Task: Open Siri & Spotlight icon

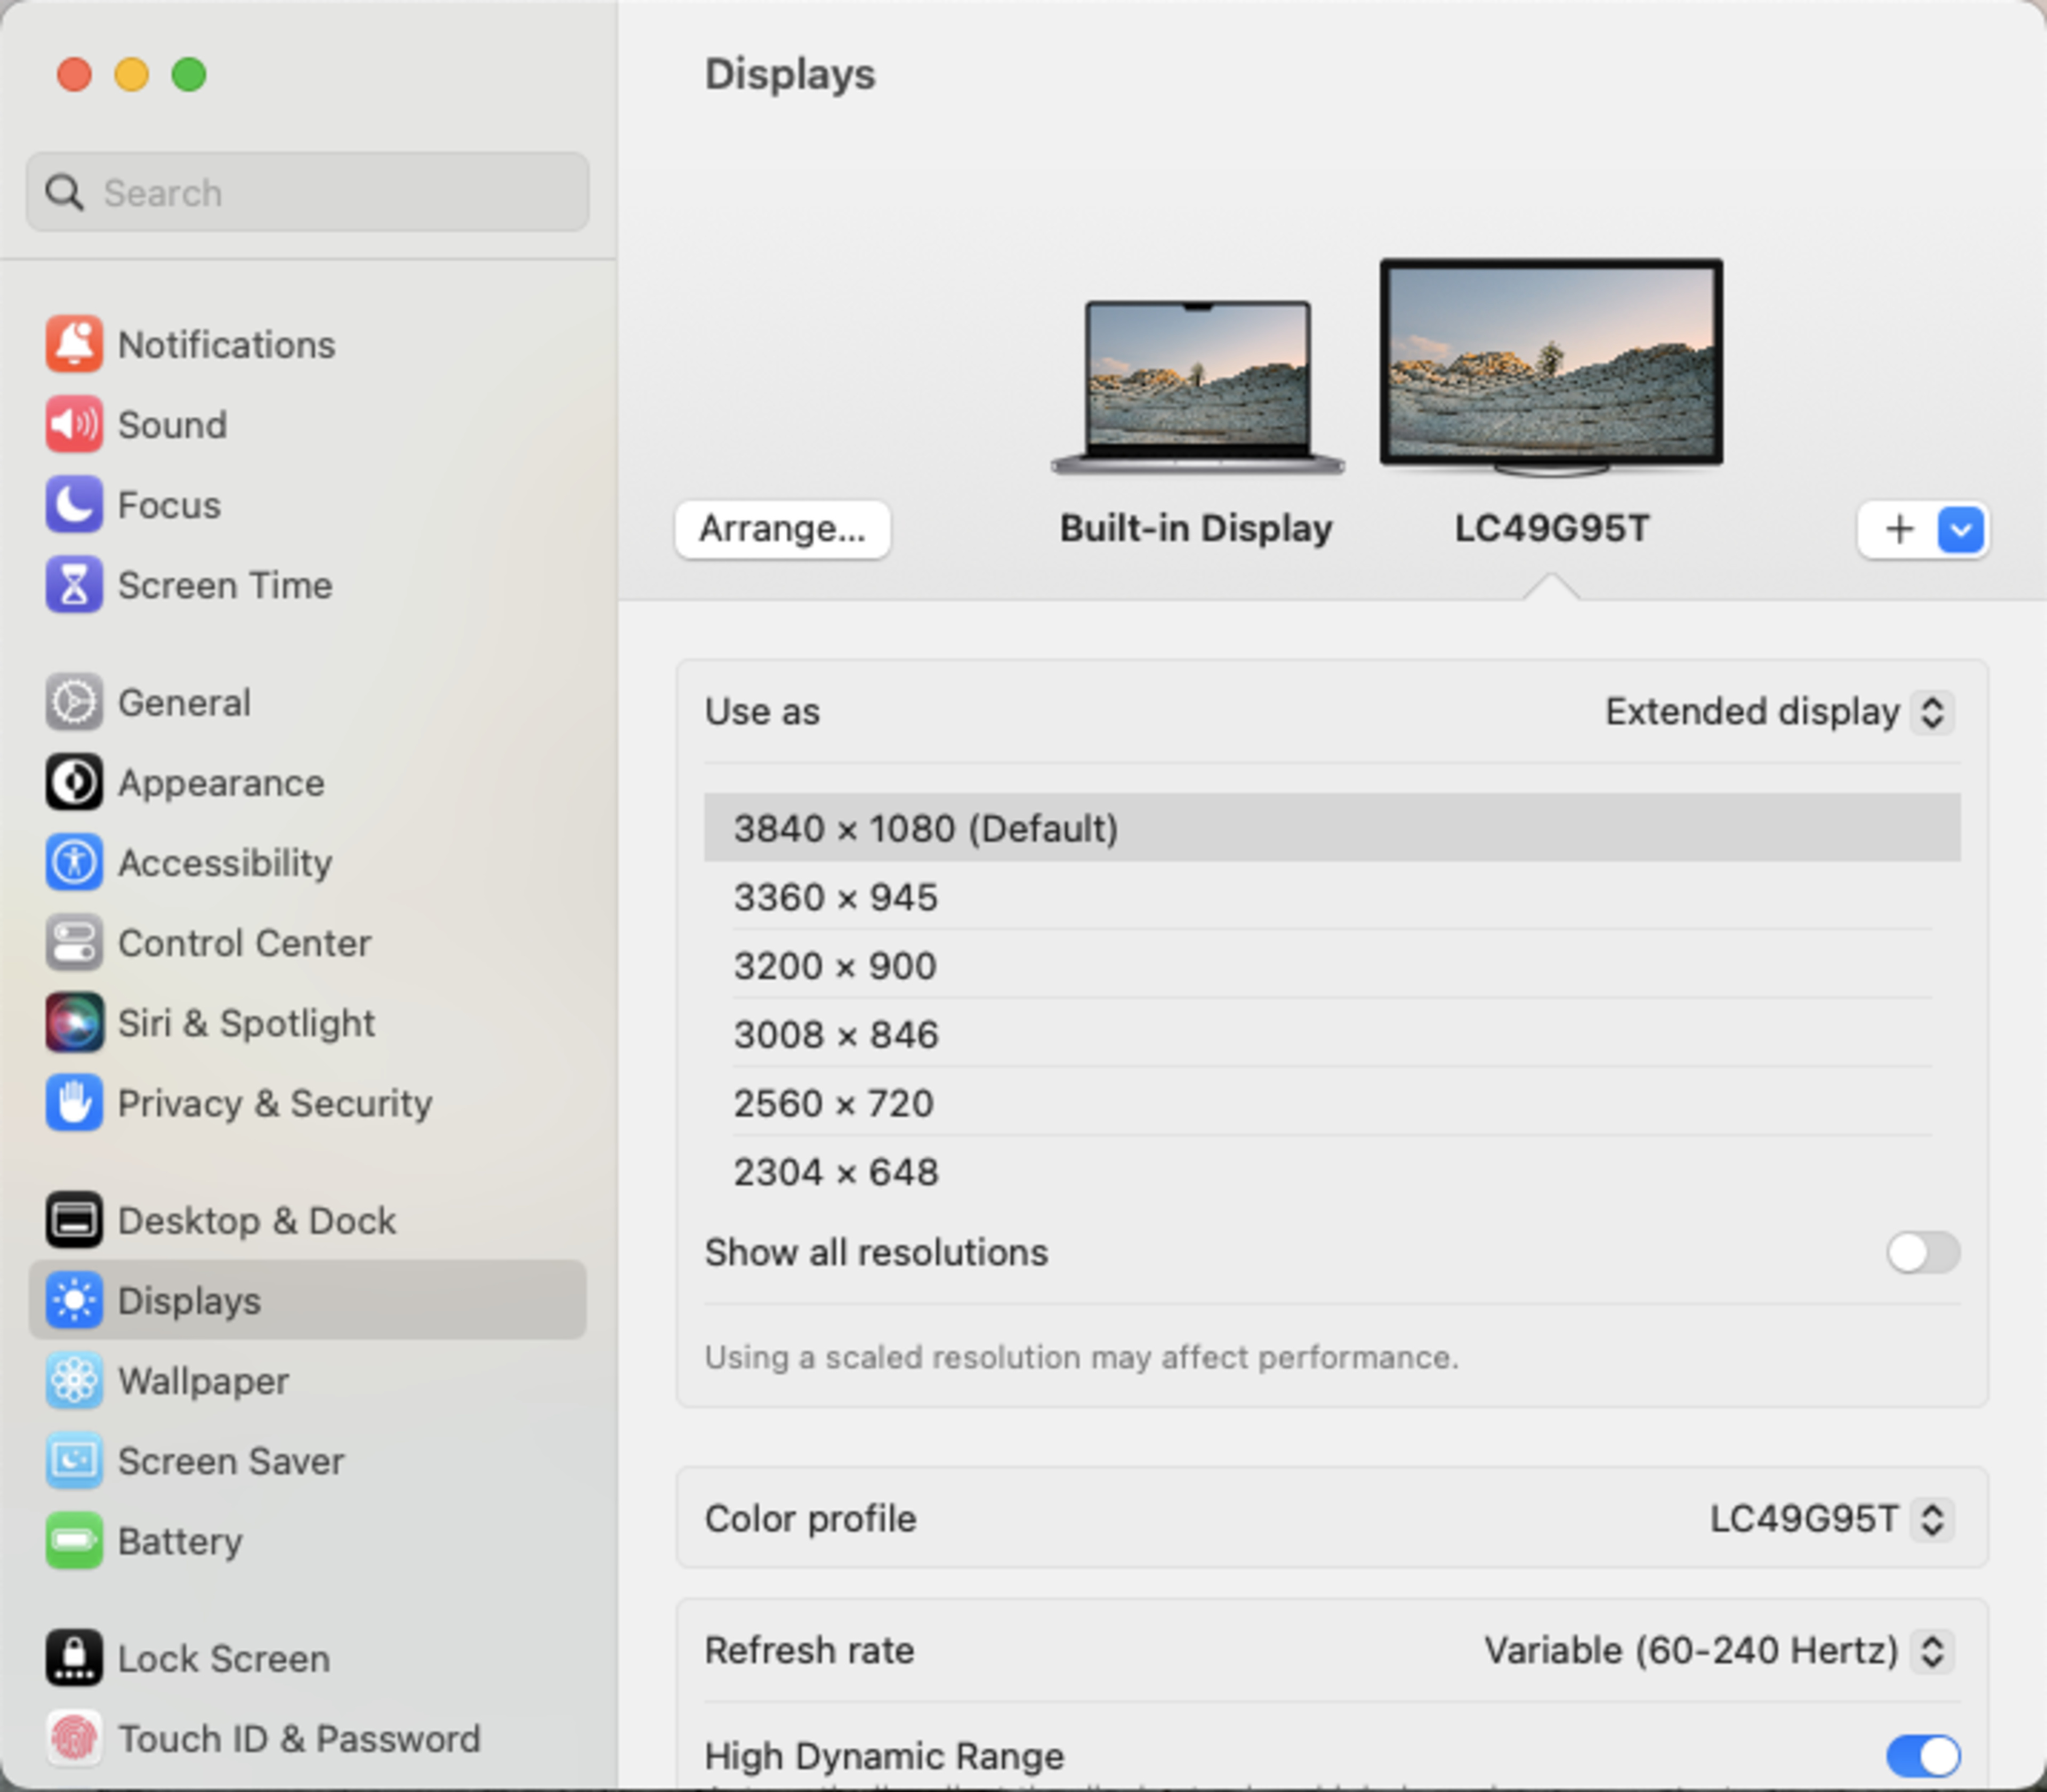Action: click(73, 1023)
